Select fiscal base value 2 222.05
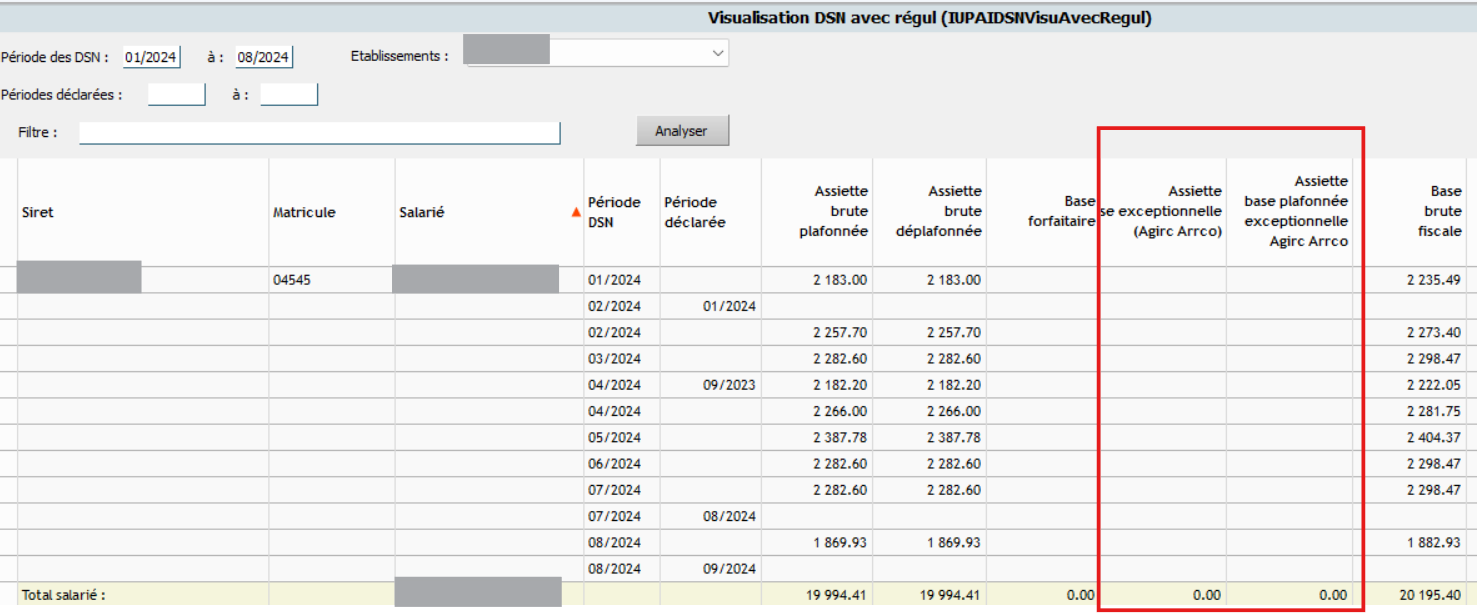1477x613 pixels. coord(1434,385)
